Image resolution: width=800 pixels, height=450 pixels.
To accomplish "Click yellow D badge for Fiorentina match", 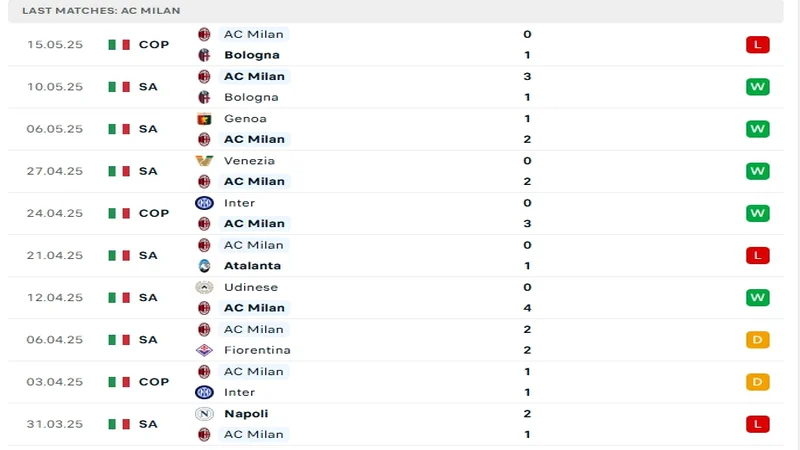I will pos(757,340).
